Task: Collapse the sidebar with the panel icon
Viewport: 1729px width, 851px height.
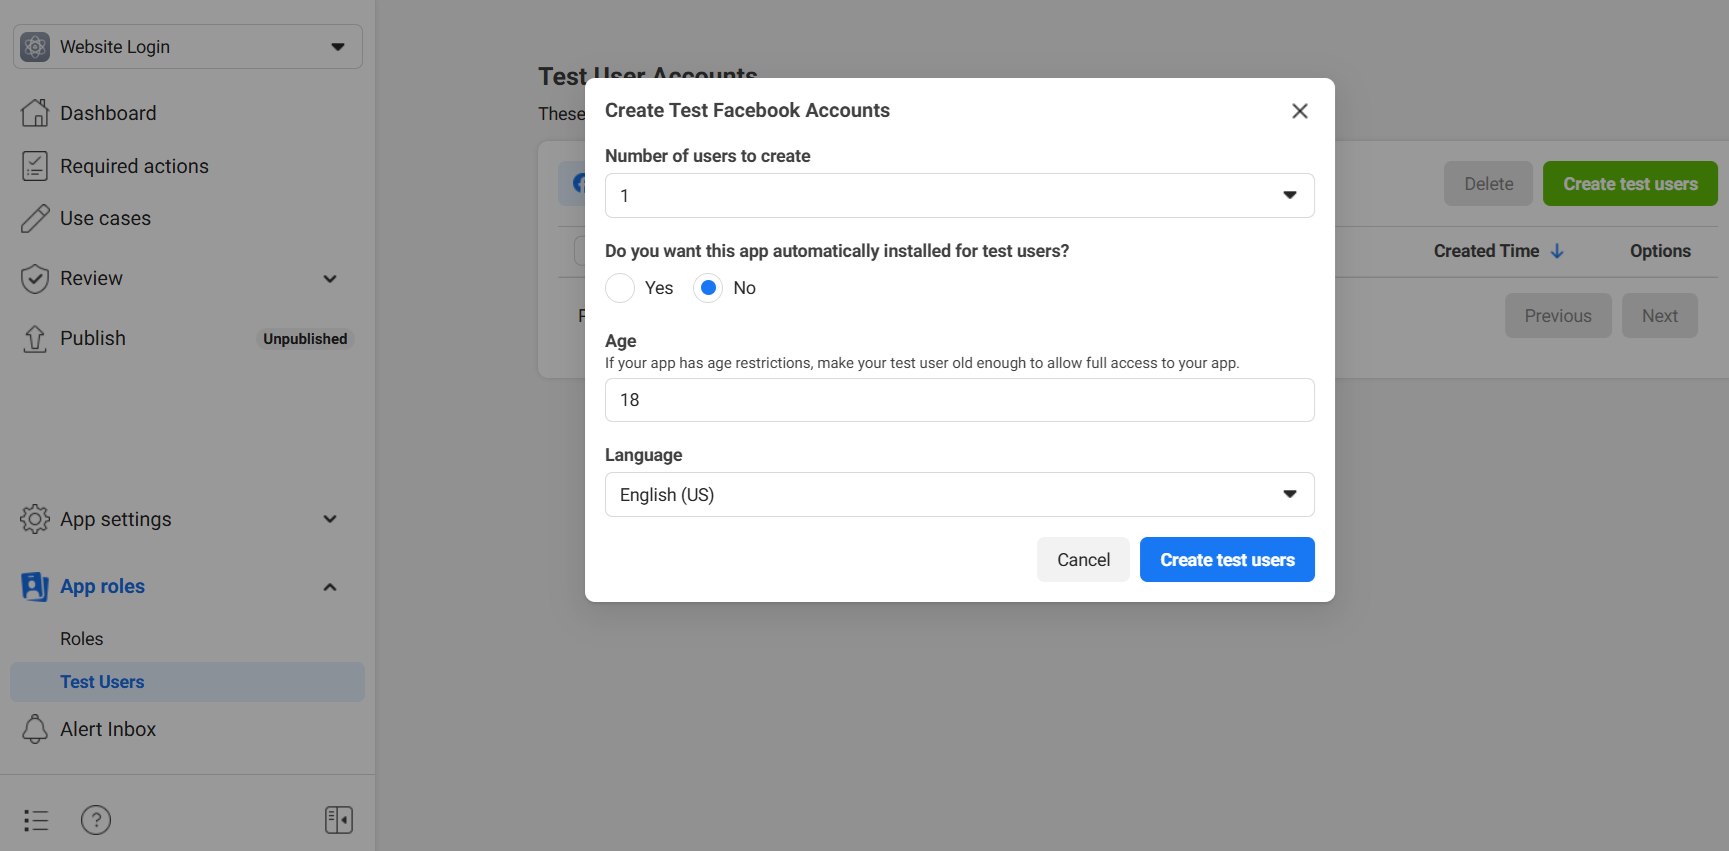Action: pos(339,820)
